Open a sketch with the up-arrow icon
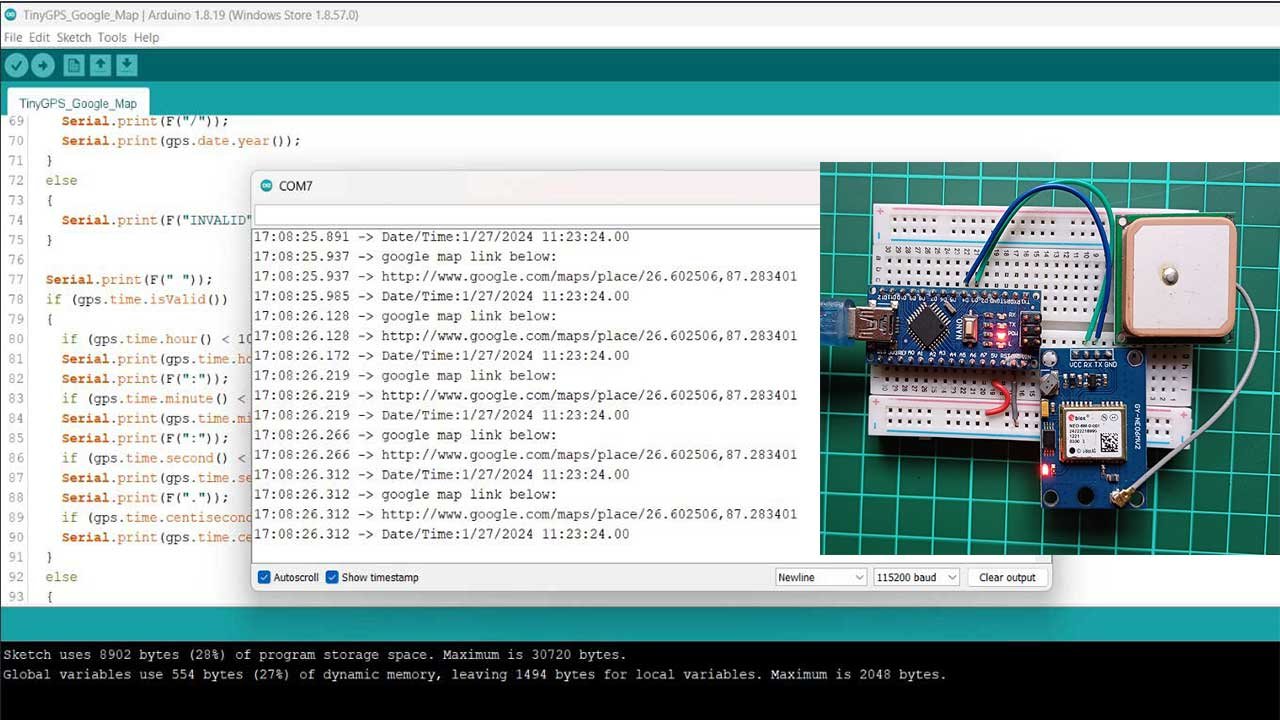Image resolution: width=1280 pixels, height=720 pixels. 100,66
